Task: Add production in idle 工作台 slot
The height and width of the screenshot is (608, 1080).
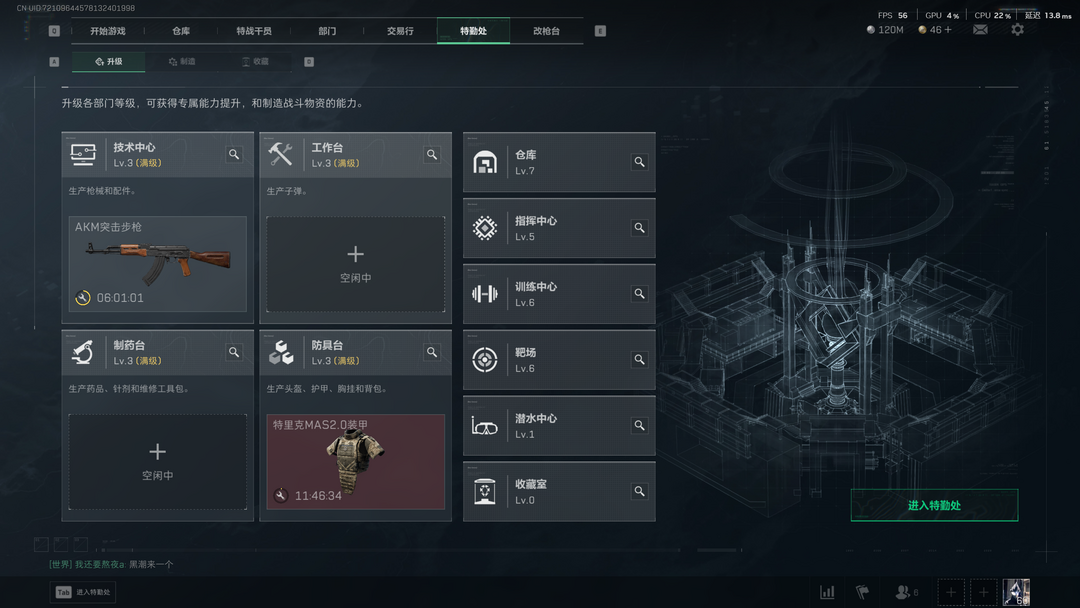Action: tap(355, 264)
